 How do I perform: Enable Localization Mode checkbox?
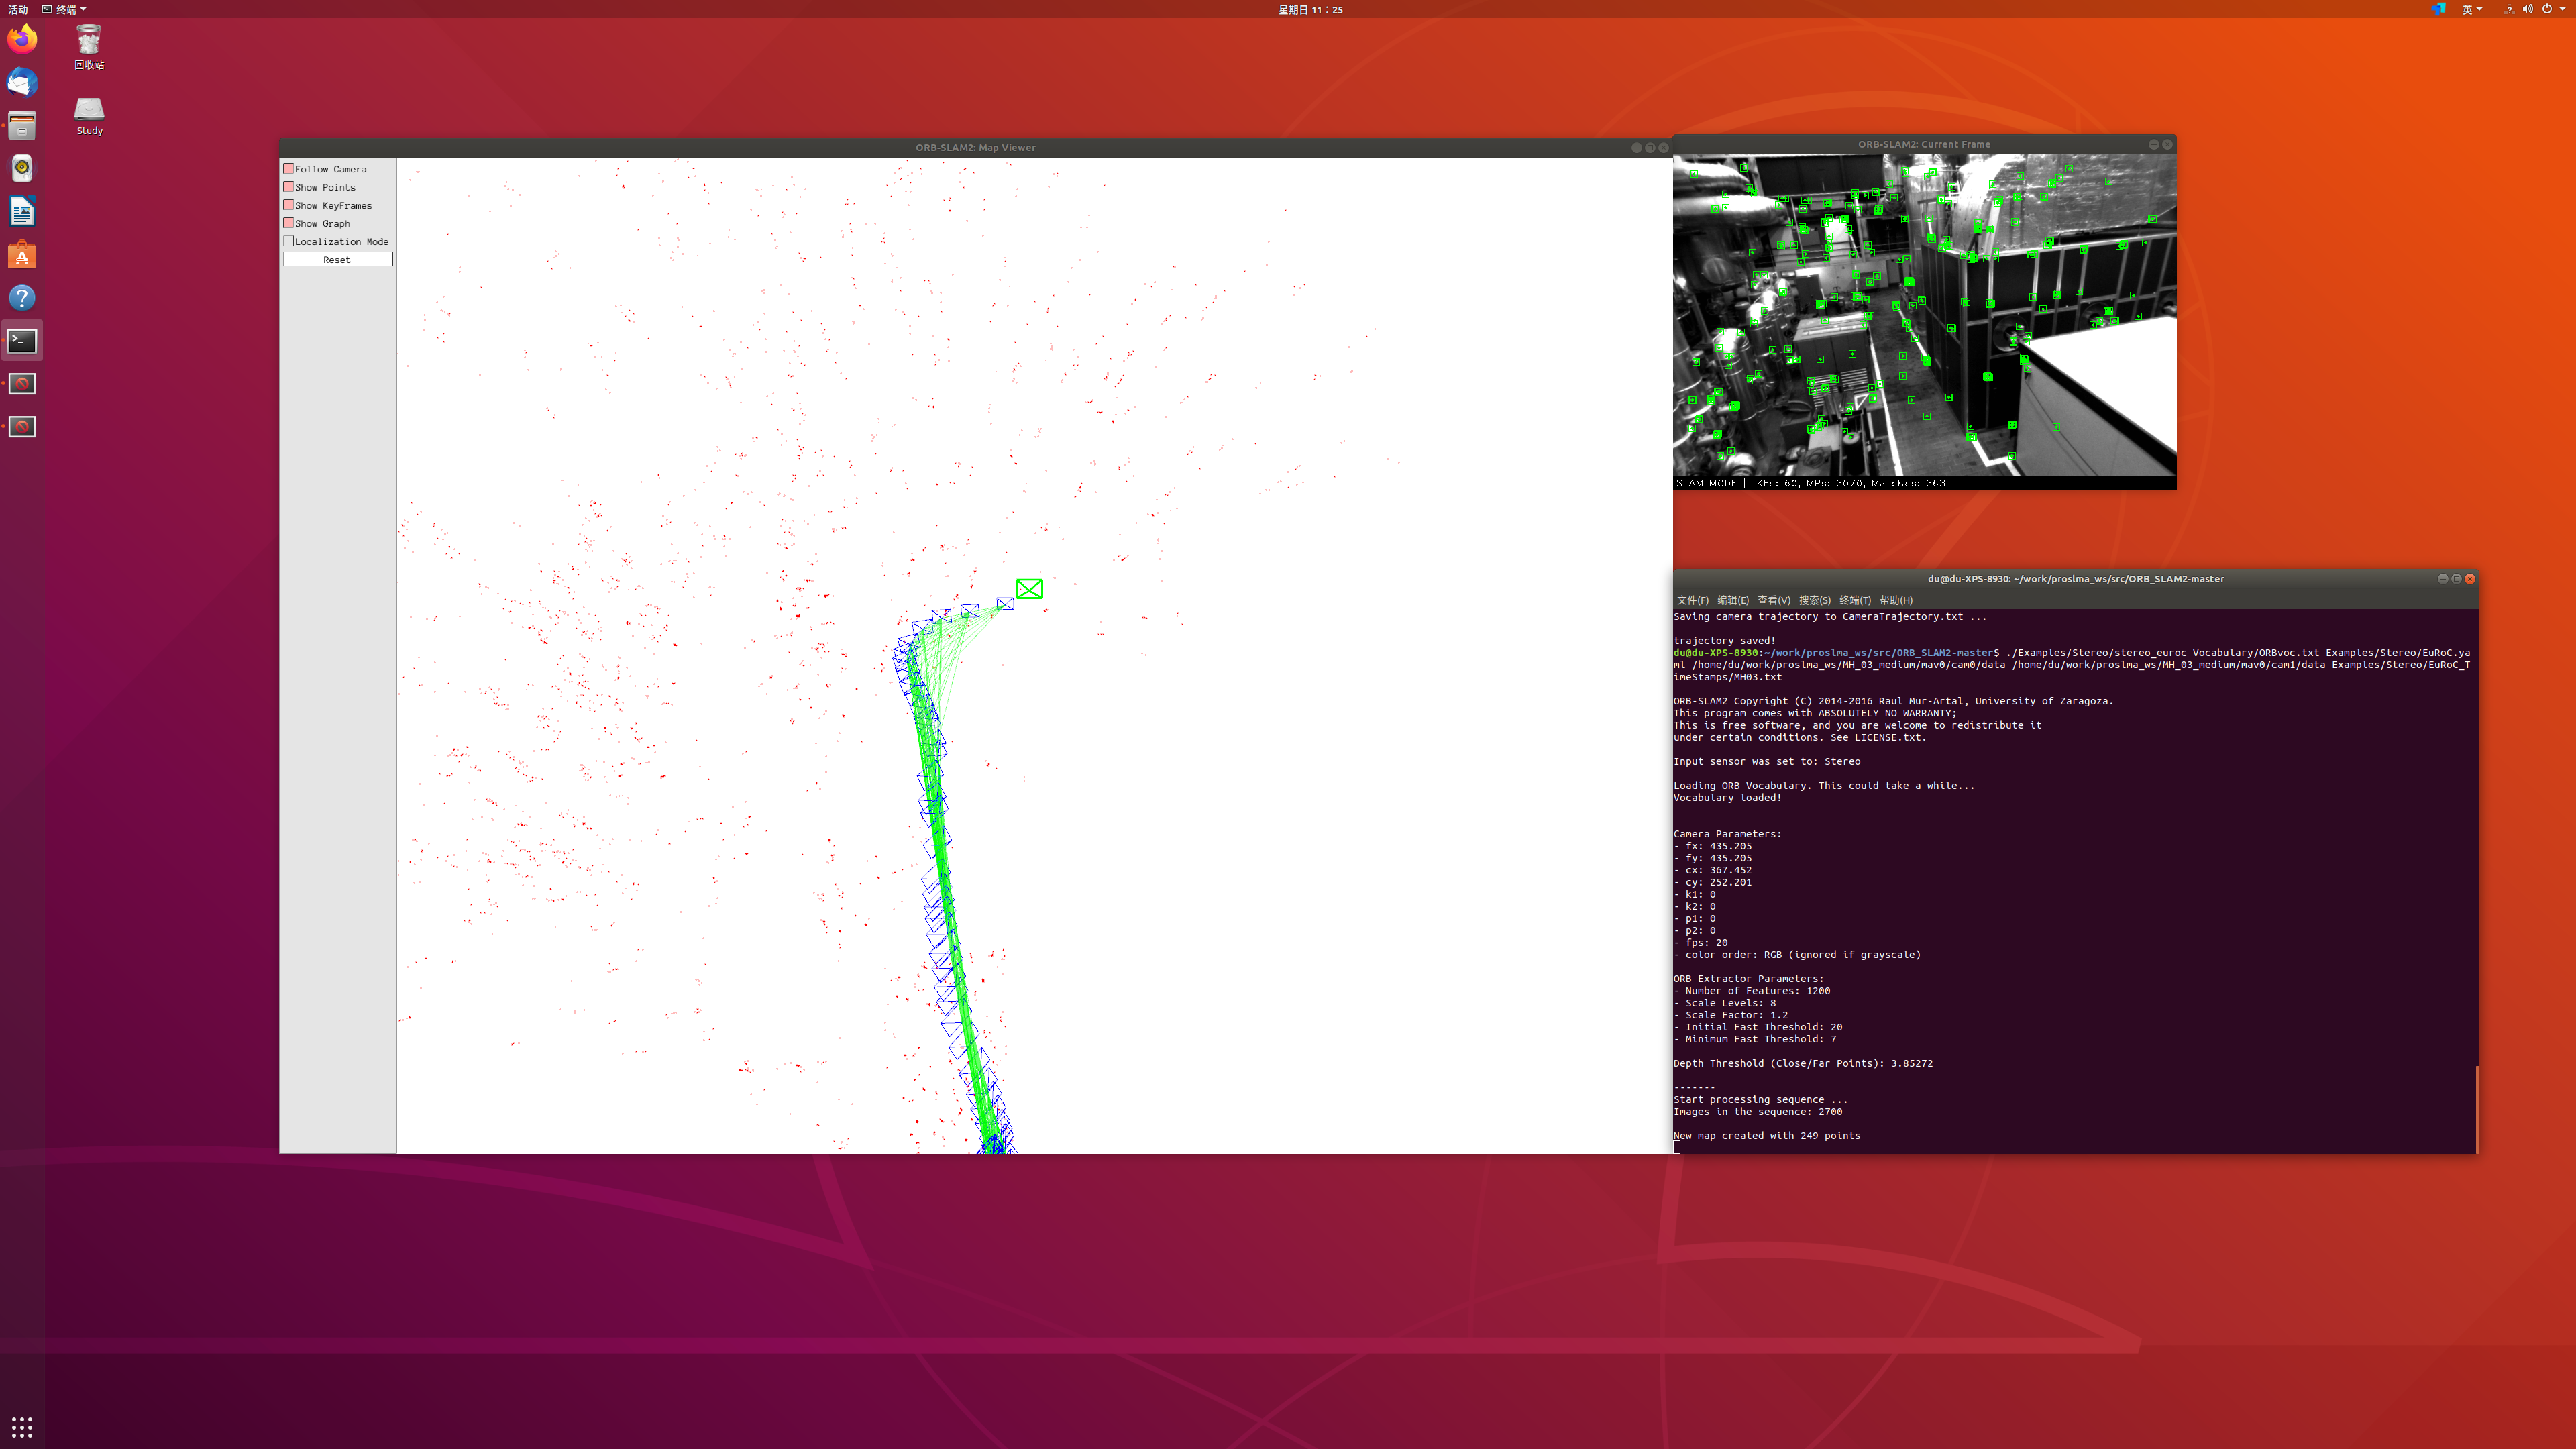click(289, 241)
